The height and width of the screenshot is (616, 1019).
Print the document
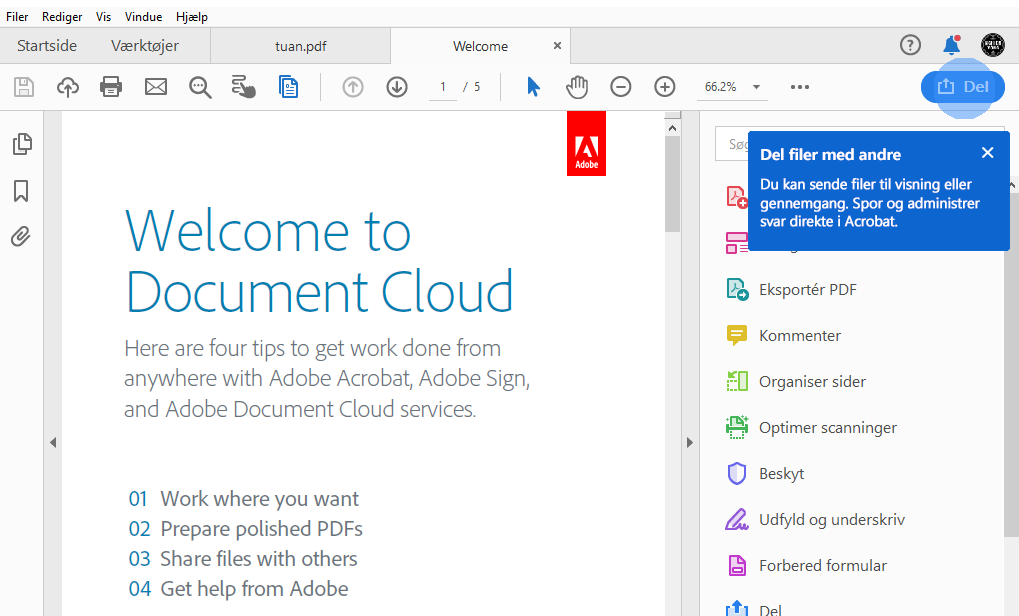(111, 87)
